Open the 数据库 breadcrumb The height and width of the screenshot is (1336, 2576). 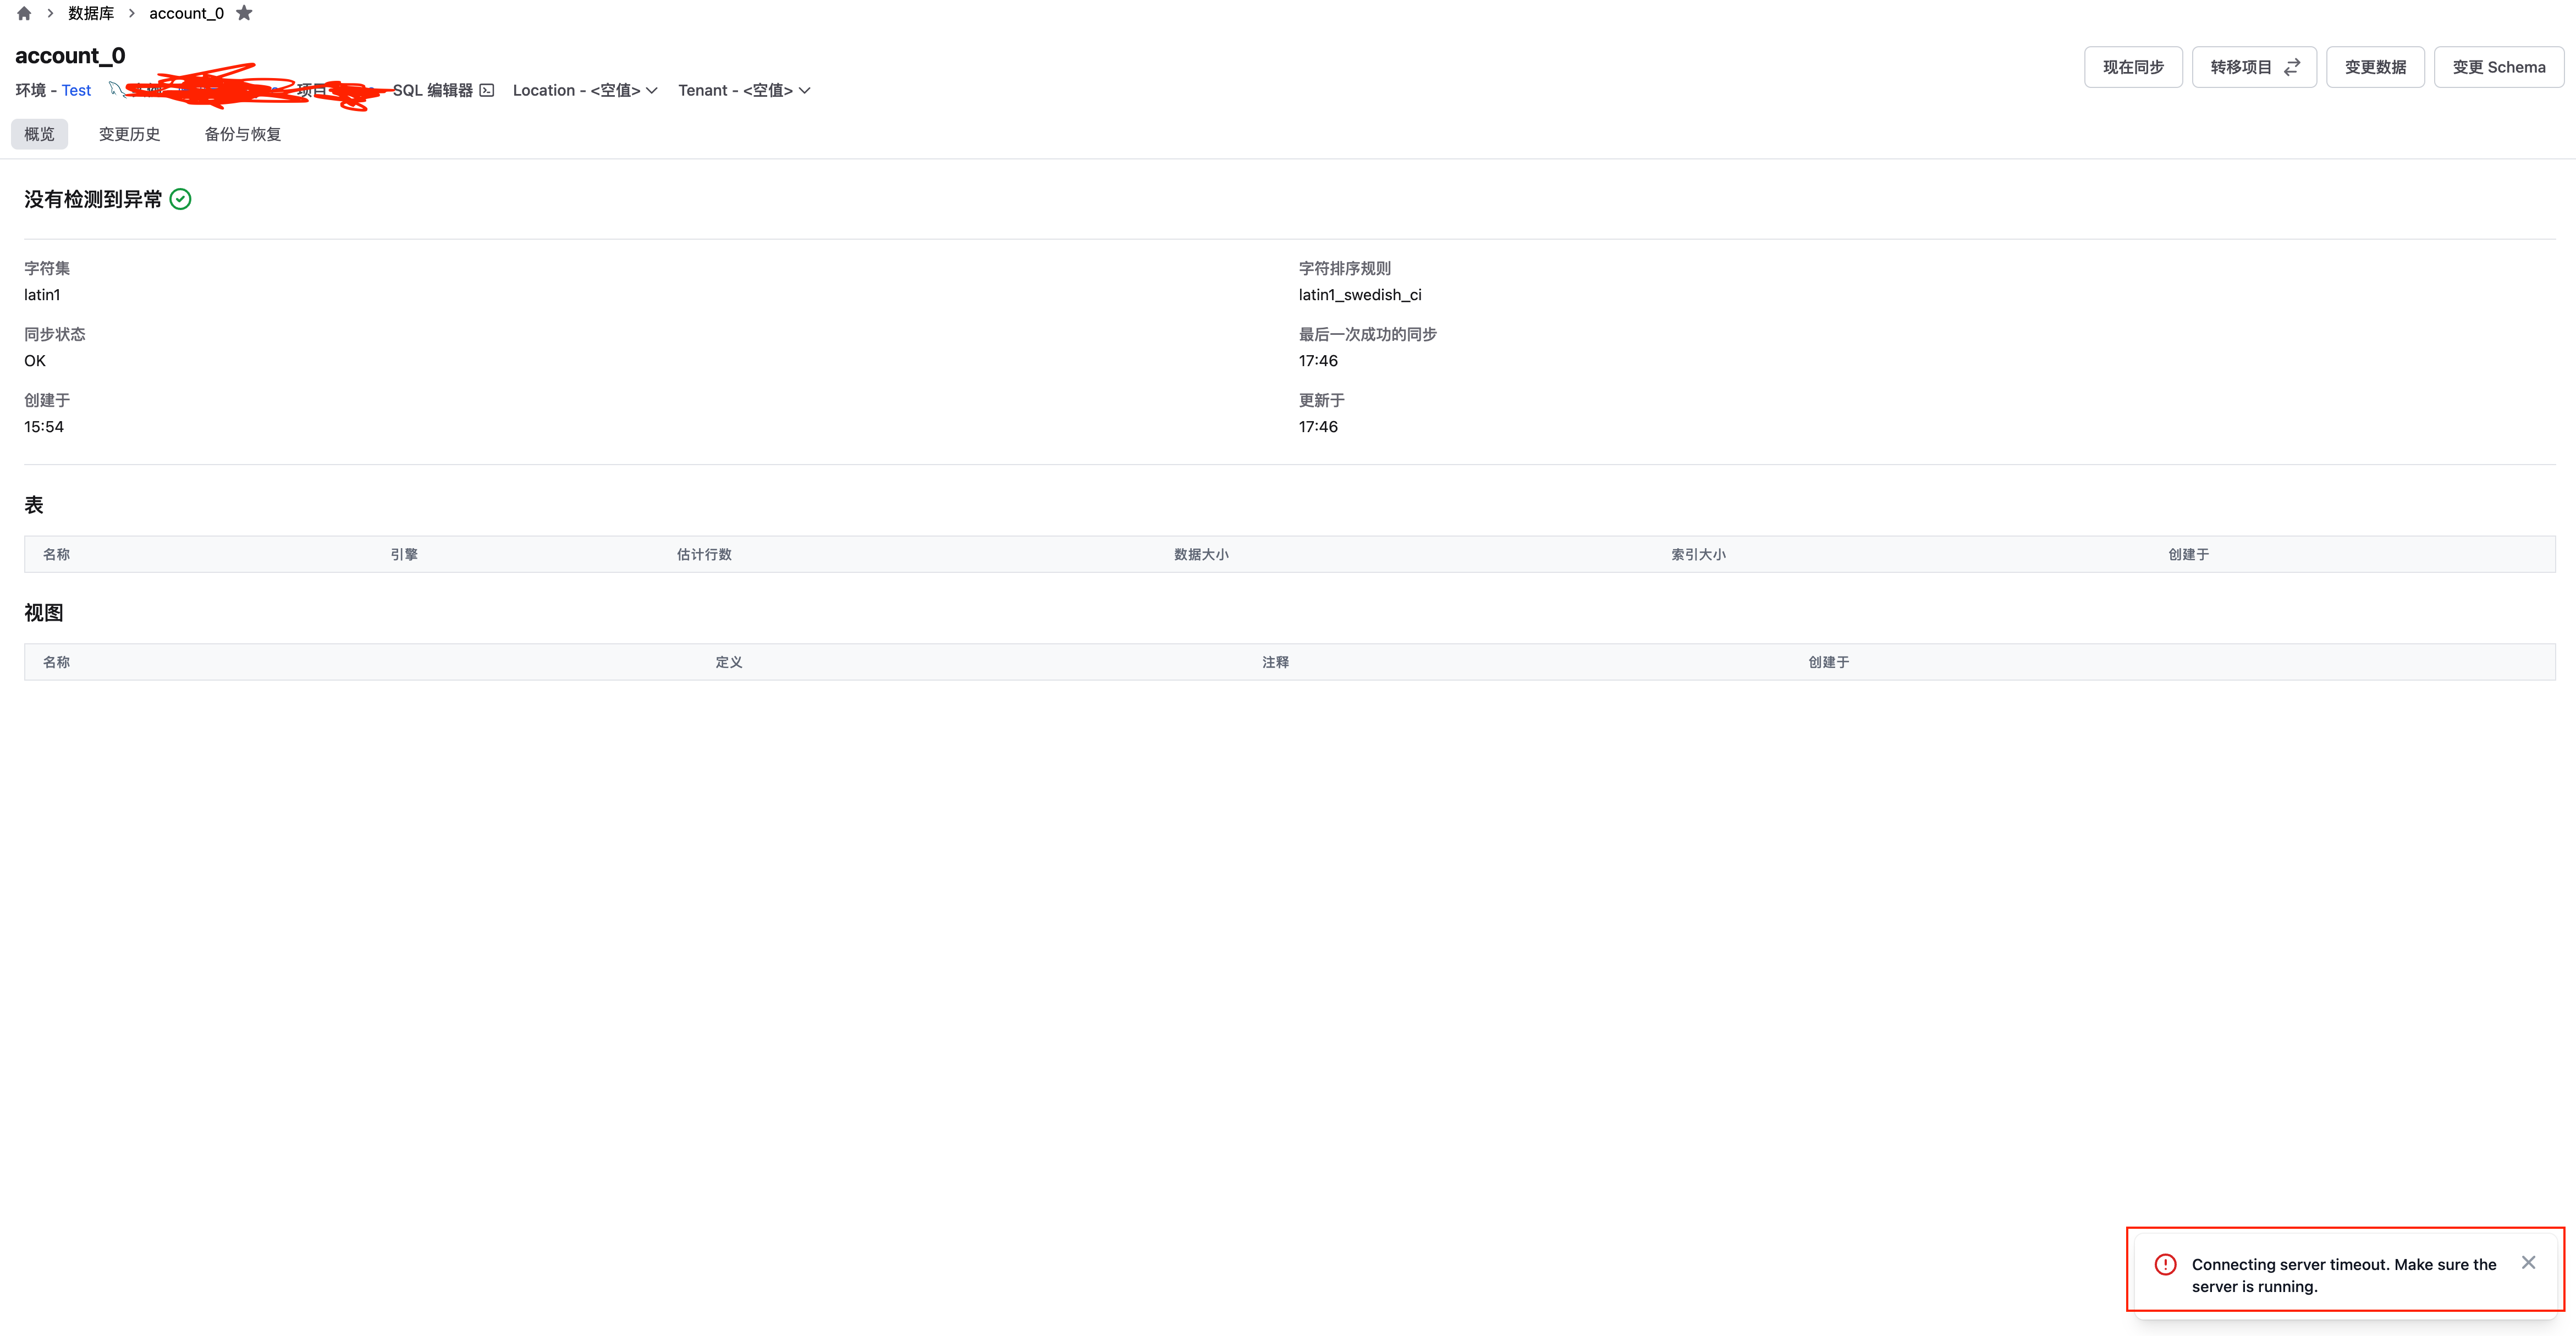tap(91, 13)
